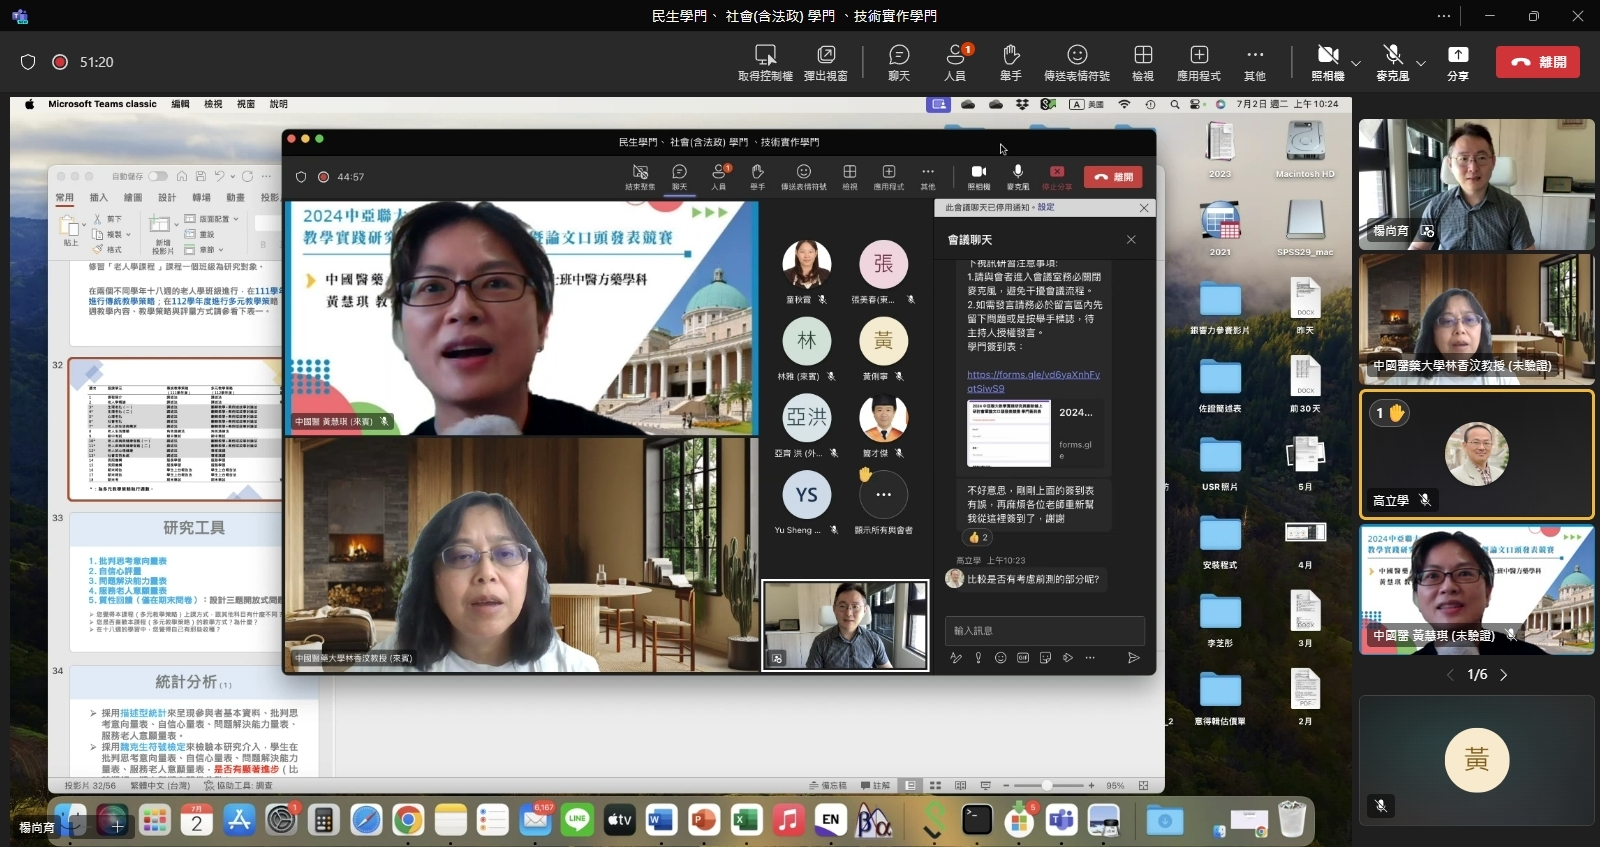Expand microphone device options arrow
Viewport: 1600px width, 847px height.
pyautogui.click(x=1420, y=62)
